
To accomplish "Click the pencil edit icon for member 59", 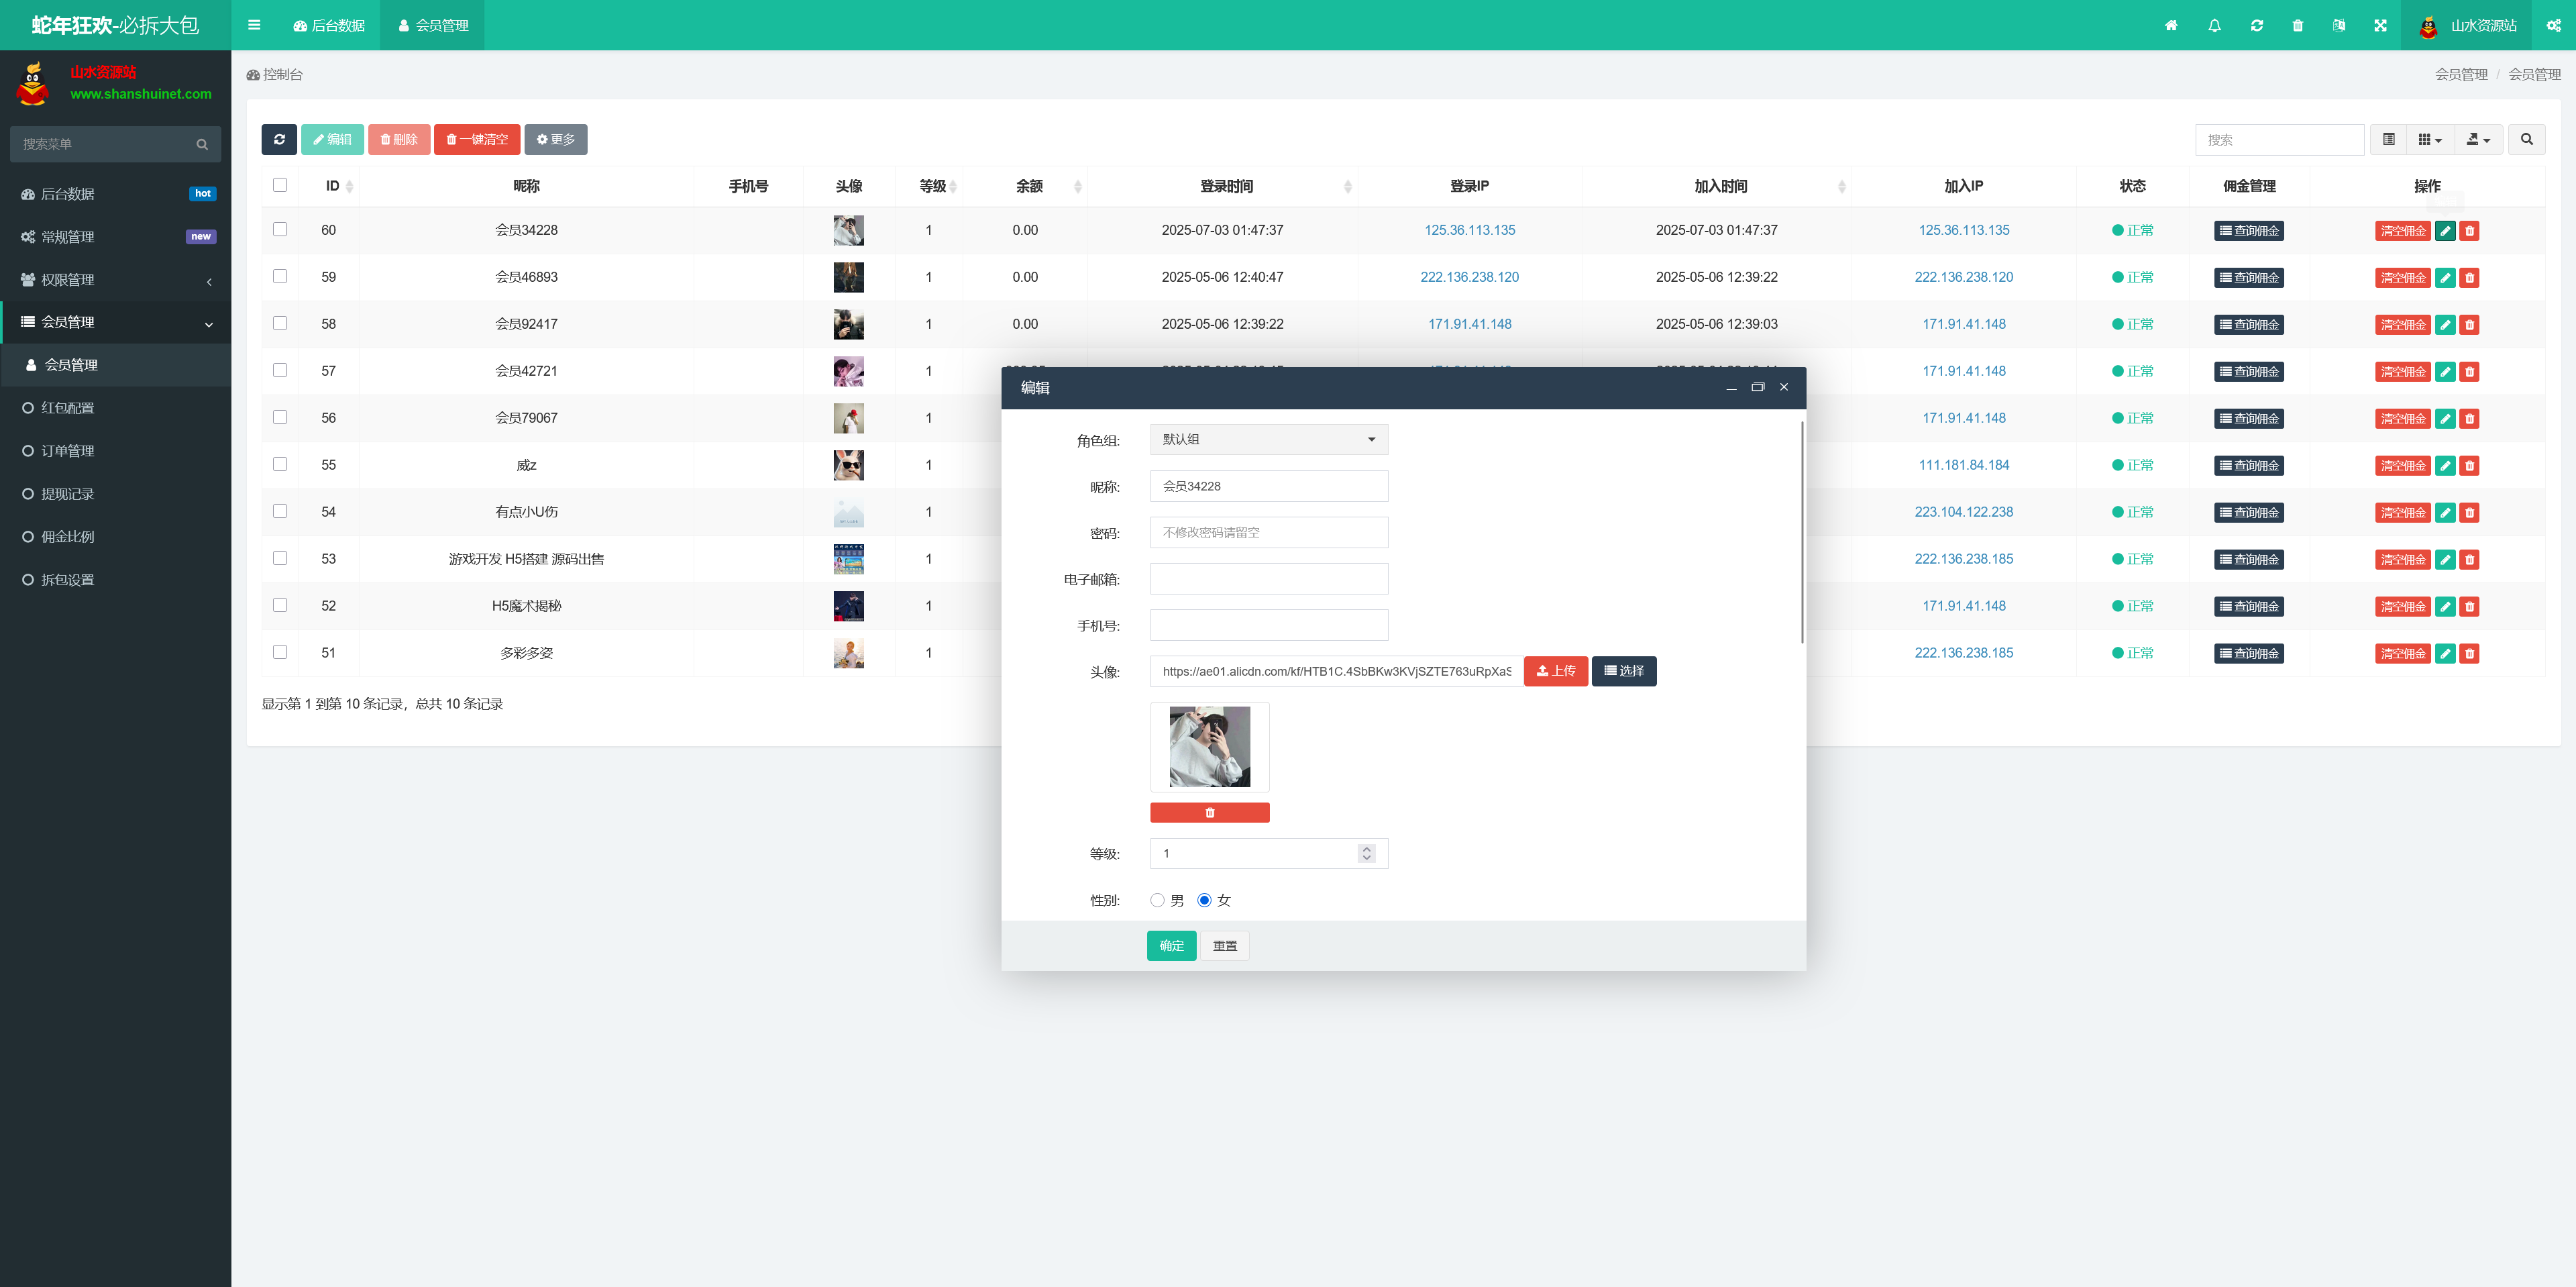I will point(2445,278).
